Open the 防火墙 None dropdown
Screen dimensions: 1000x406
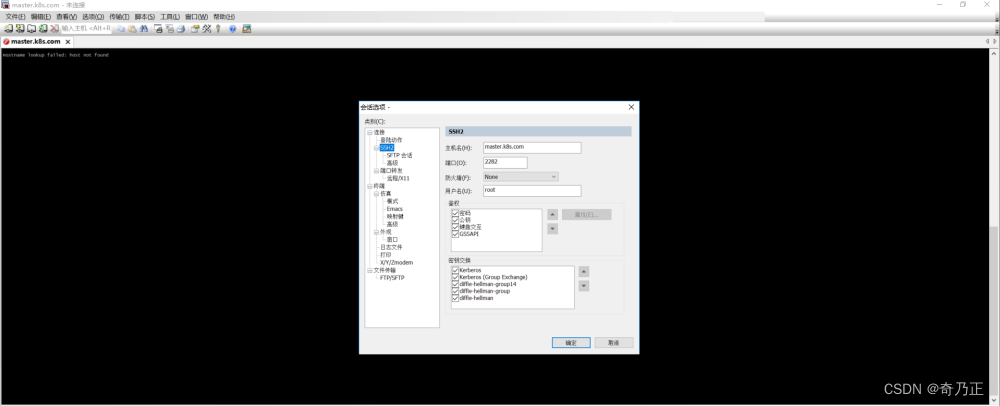(520, 177)
